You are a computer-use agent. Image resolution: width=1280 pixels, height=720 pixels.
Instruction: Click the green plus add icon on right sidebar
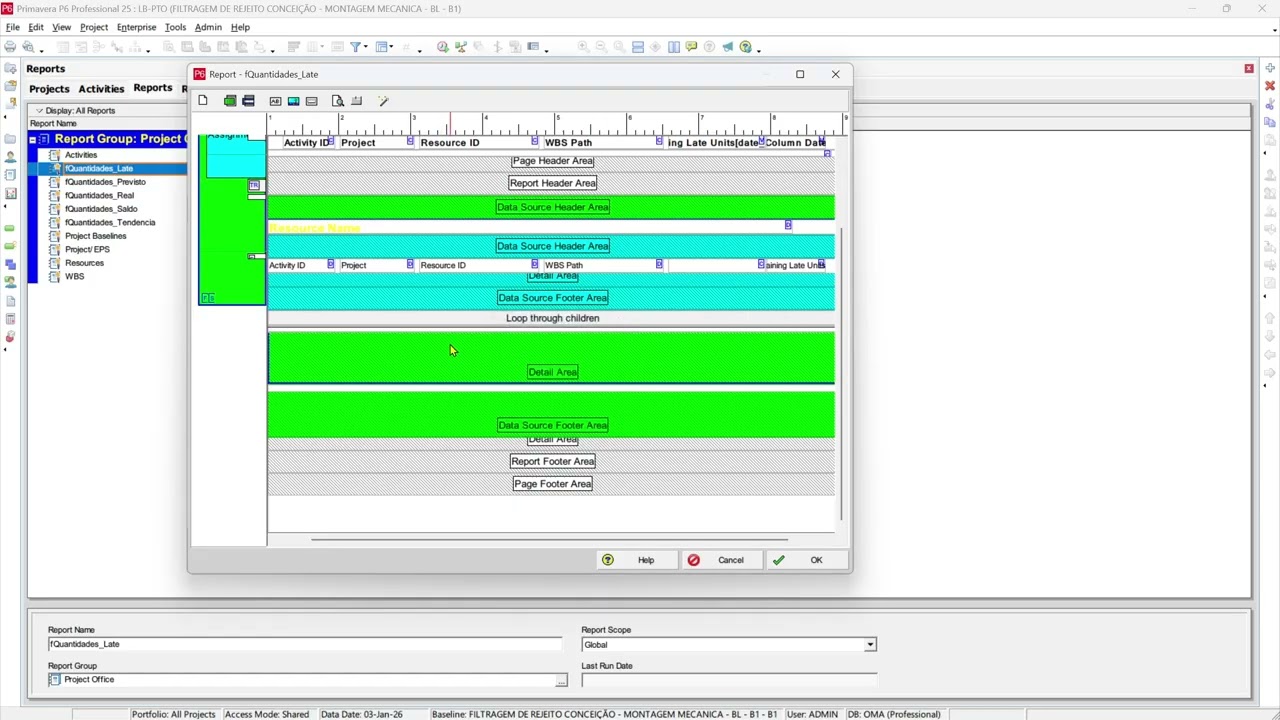(1270, 68)
